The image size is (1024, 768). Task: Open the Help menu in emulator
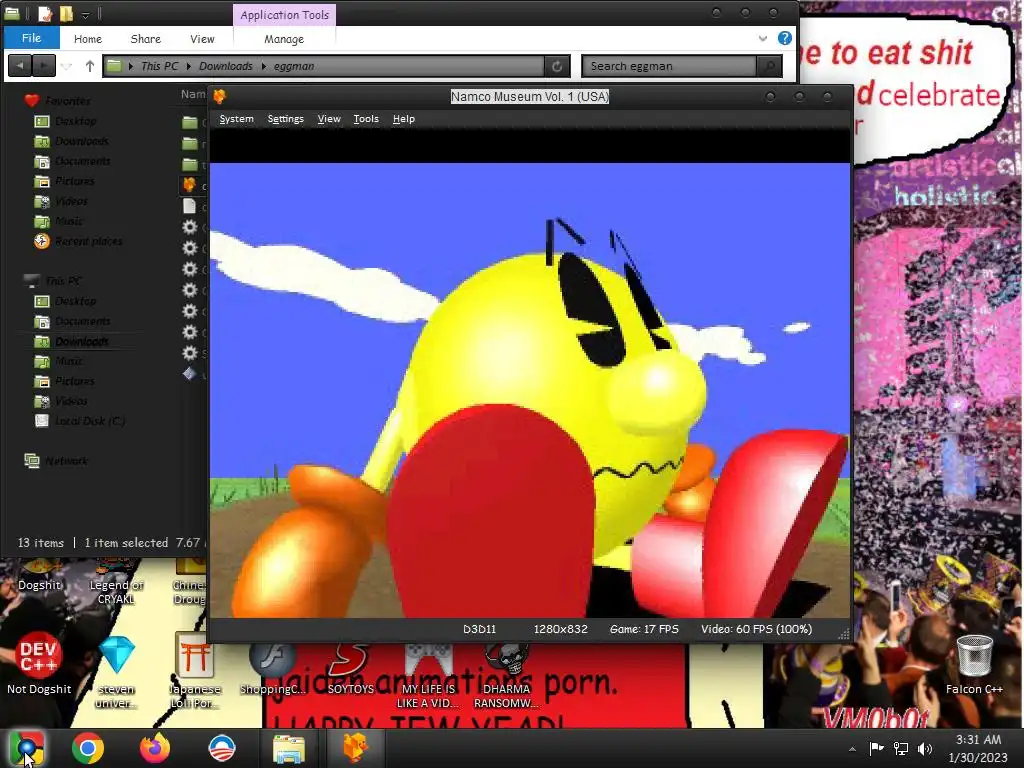click(404, 119)
